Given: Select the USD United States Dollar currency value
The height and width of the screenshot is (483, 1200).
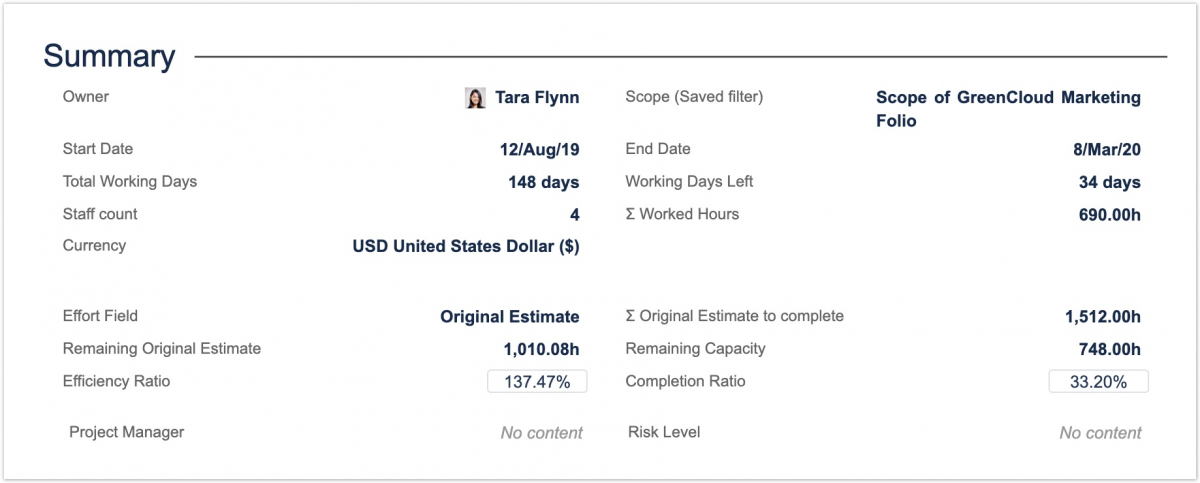Looking at the screenshot, I should tap(465, 246).
